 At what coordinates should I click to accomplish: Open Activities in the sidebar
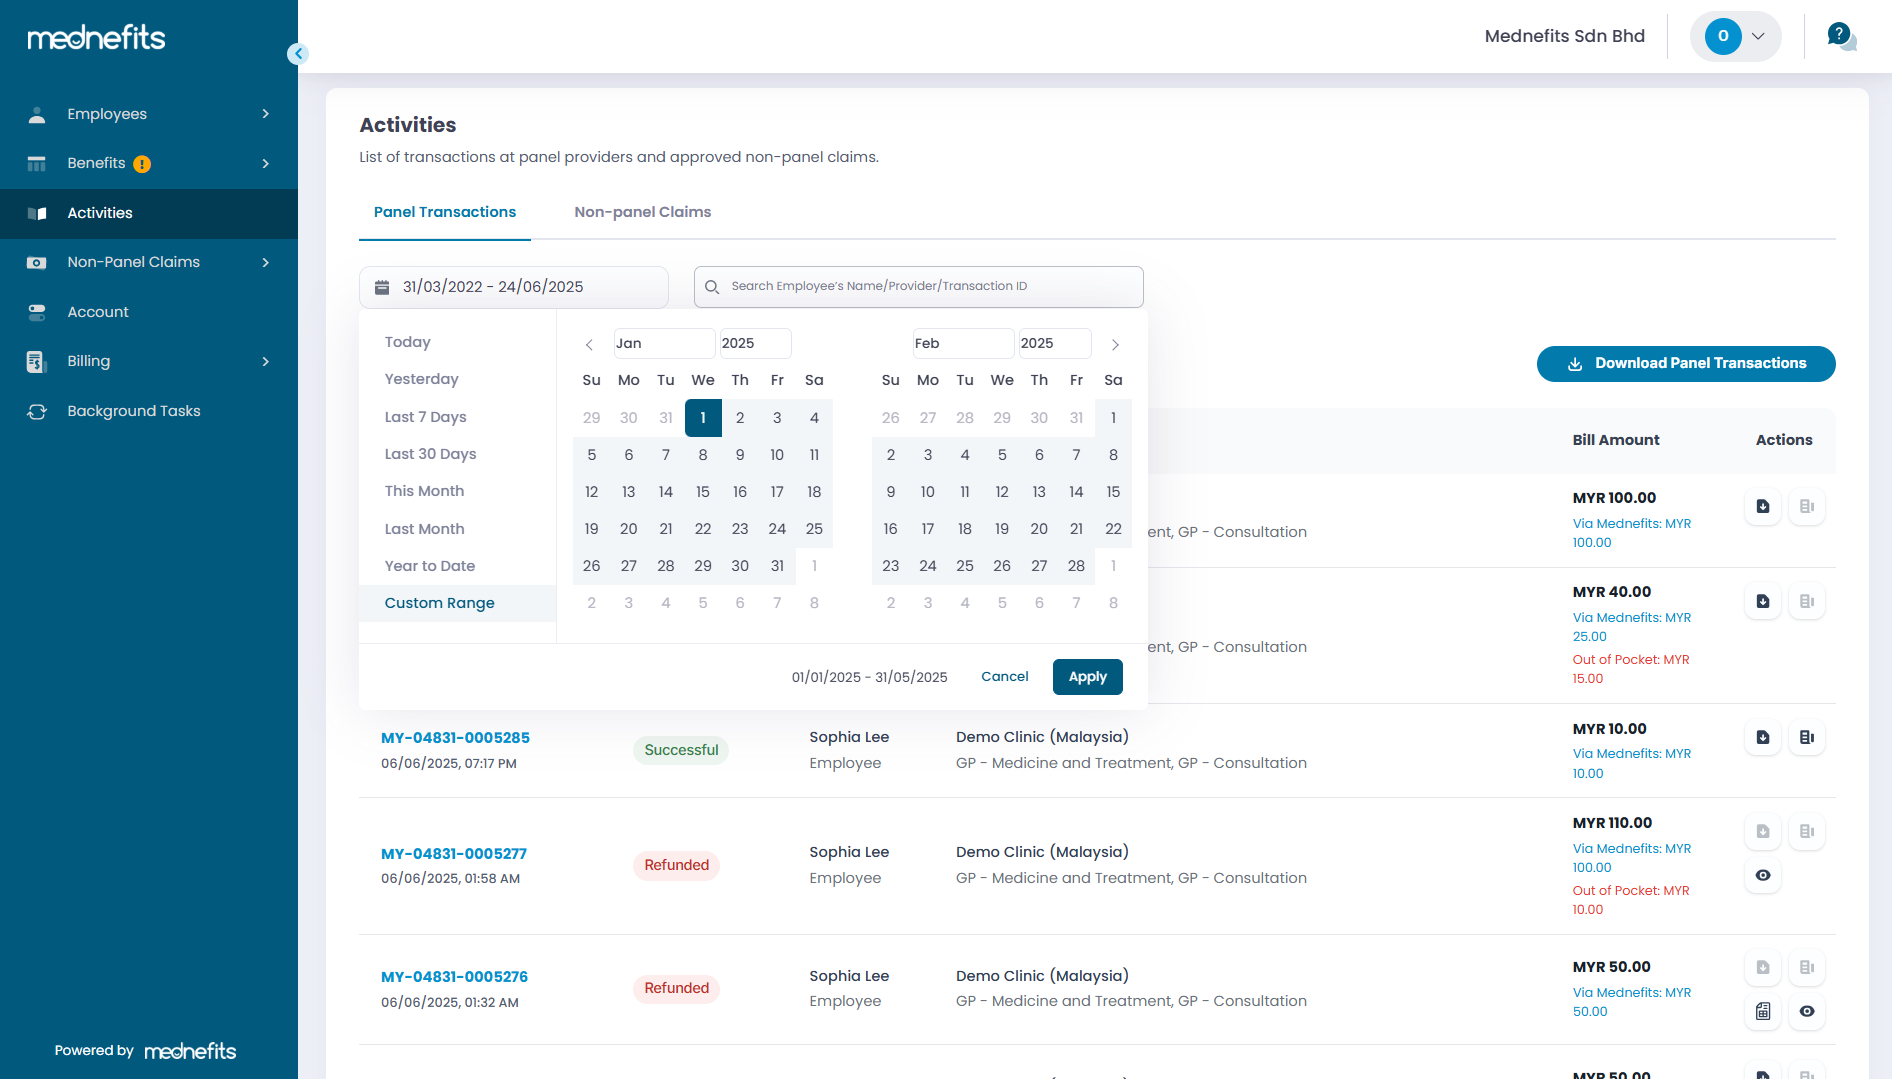(149, 213)
